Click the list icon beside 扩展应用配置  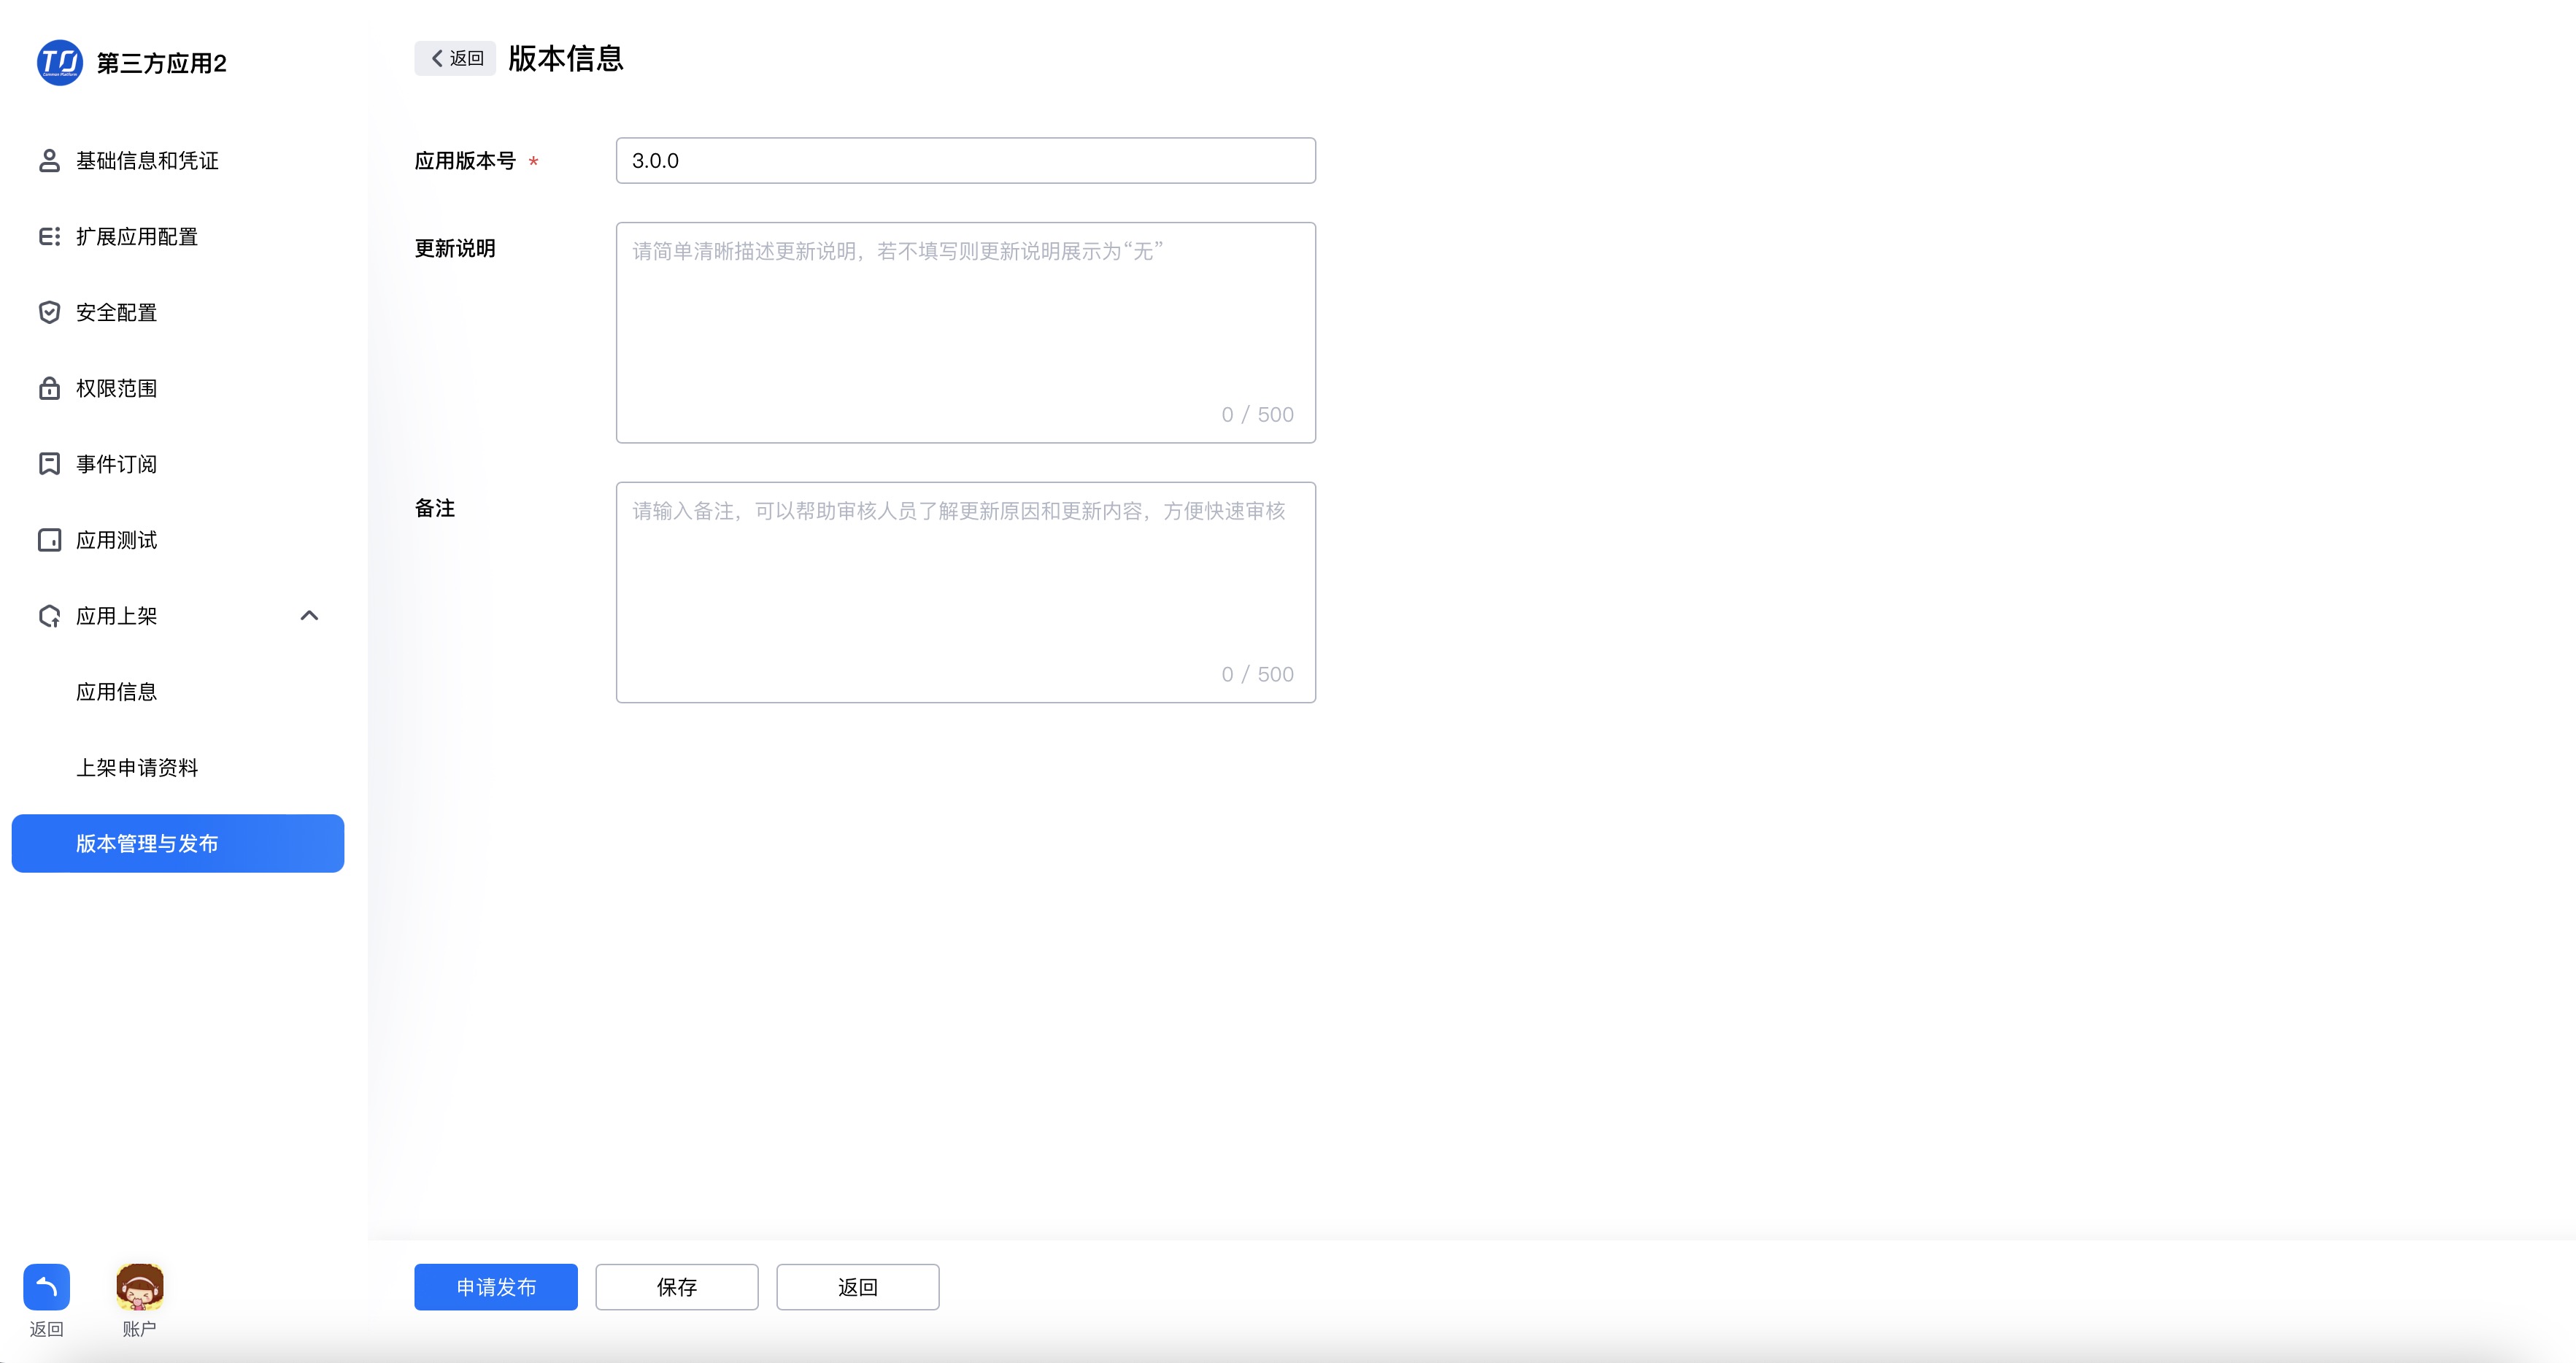pyautogui.click(x=49, y=237)
